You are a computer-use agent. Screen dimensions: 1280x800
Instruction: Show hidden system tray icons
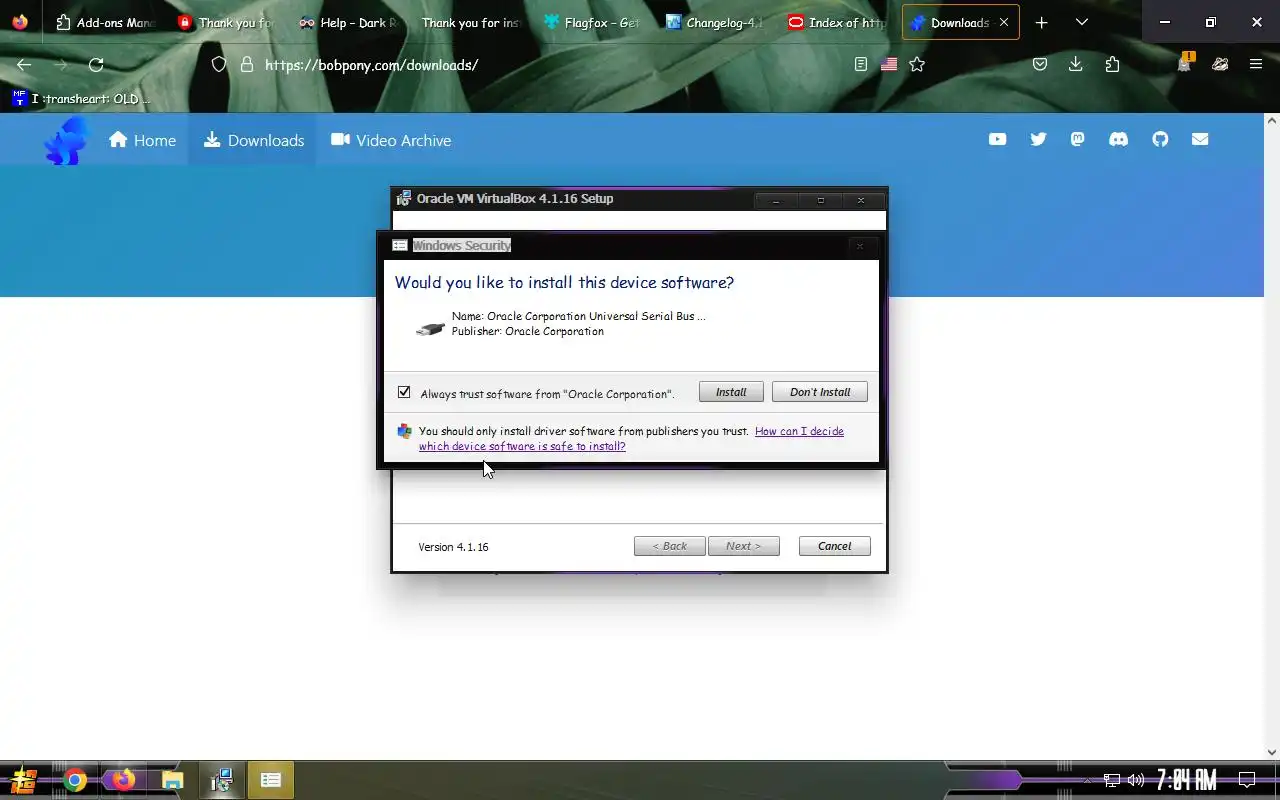pos(1088,780)
